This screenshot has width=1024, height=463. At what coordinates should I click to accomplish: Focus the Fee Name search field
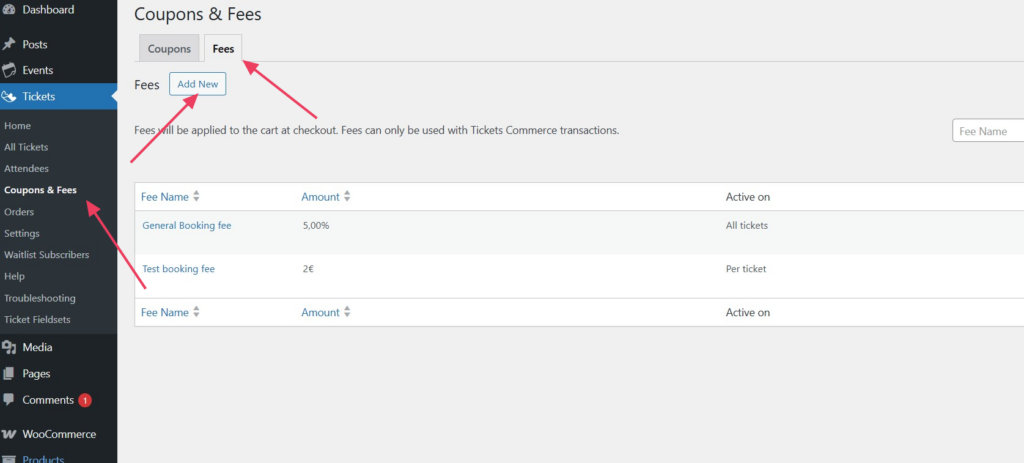pyautogui.click(x=988, y=131)
